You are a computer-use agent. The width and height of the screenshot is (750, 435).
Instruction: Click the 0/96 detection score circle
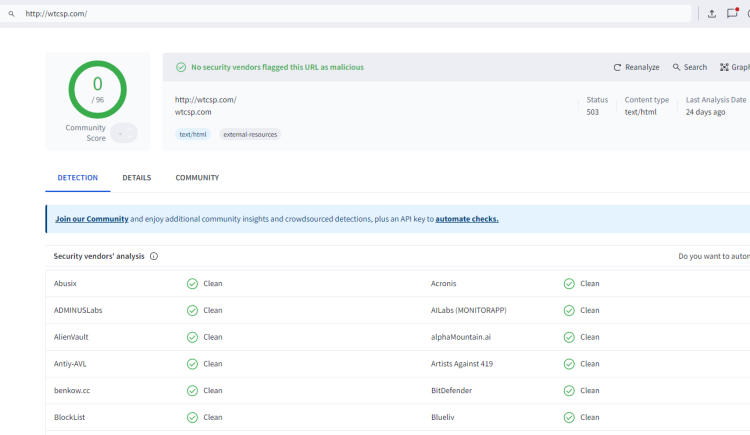pyautogui.click(x=98, y=89)
